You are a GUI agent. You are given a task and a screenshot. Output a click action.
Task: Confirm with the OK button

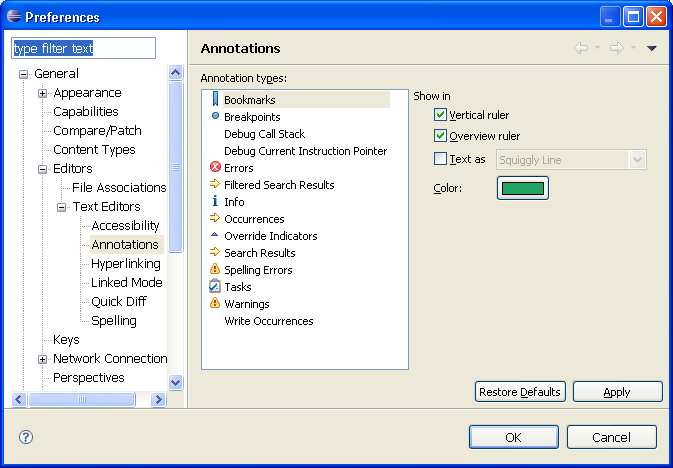pyautogui.click(x=514, y=437)
